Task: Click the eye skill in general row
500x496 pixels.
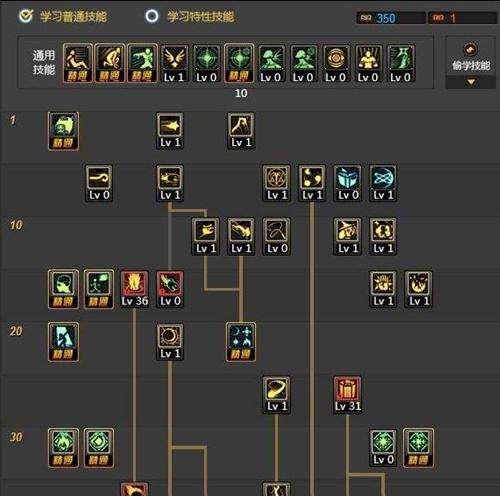Action: click(336, 64)
